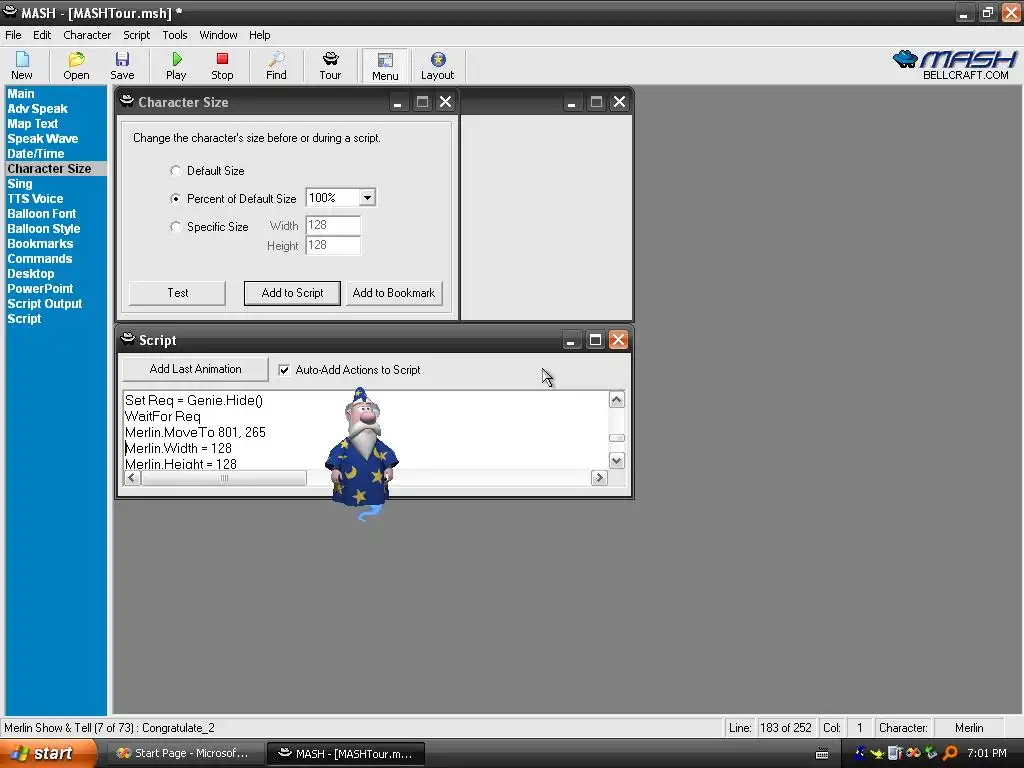Click the MASH application title bar icon
Image resolution: width=1024 pixels, height=768 pixels.
pyautogui.click(x=10, y=12)
